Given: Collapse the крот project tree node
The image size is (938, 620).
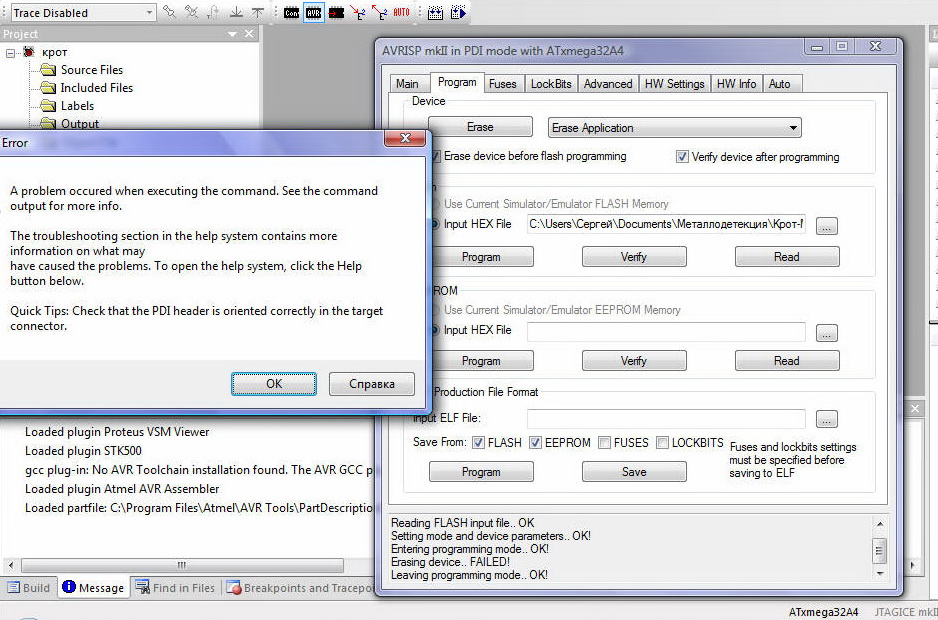Looking at the screenshot, I should click(10, 53).
